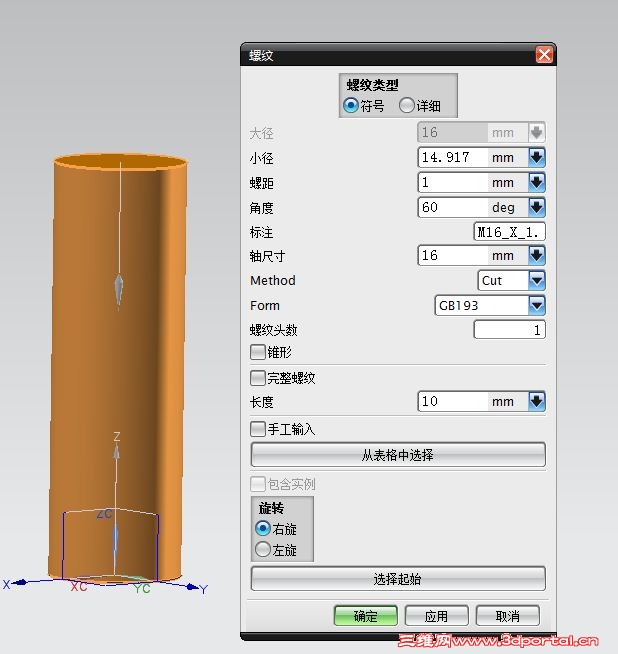Click the Z axis arrow on the cylinder
Screen dimensions: 618x654
pos(117,453)
